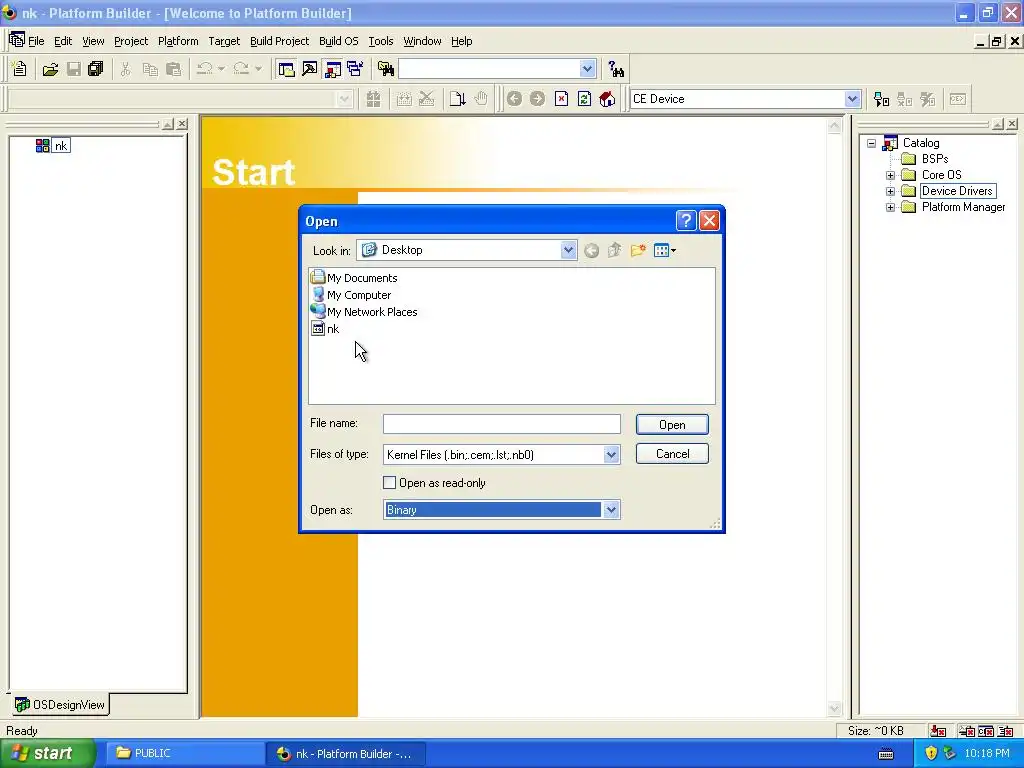Image resolution: width=1024 pixels, height=768 pixels.
Task: Select the Platform Manager label in Catalog
Action: coord(963,207)
